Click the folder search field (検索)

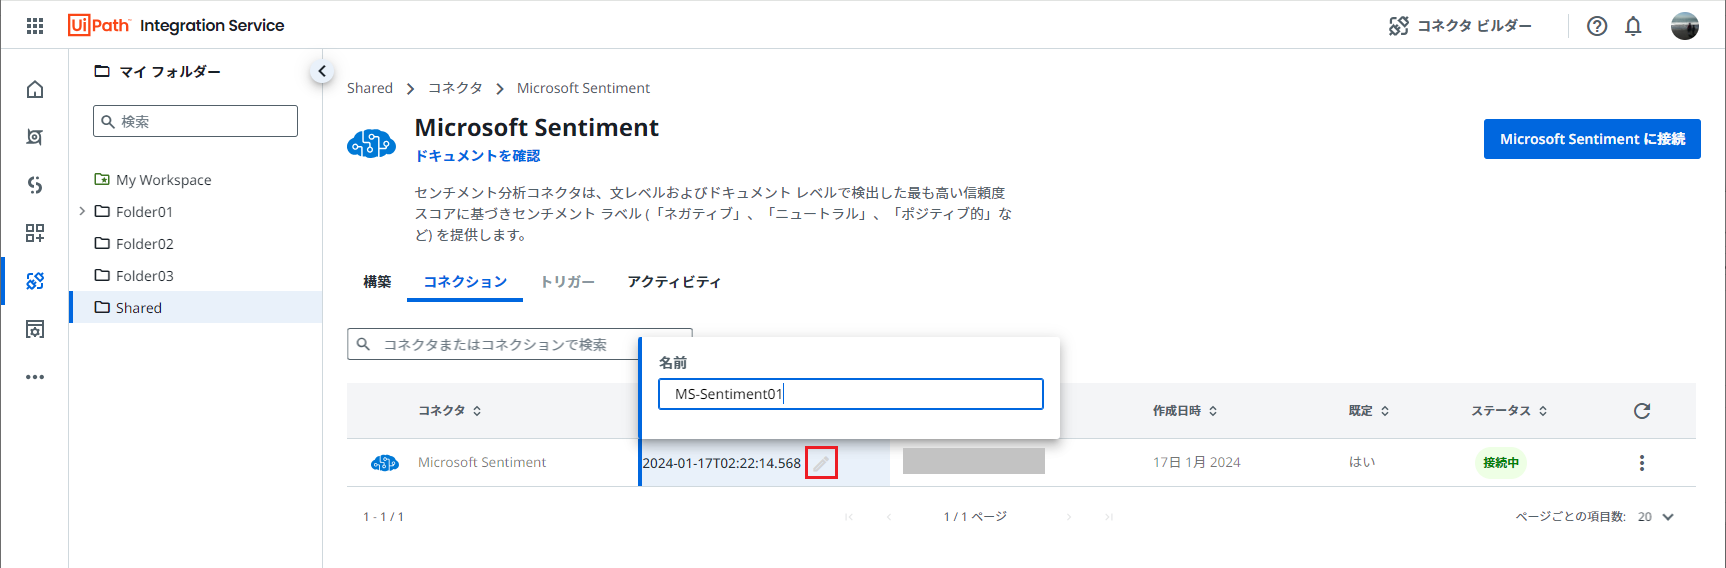(x=195, y=121)
